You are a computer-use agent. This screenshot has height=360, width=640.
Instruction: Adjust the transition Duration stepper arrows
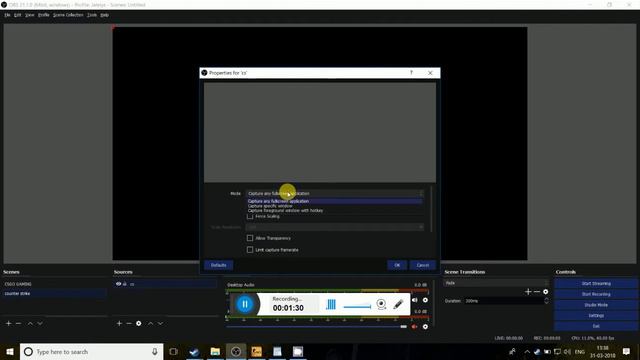pos(546,301)
